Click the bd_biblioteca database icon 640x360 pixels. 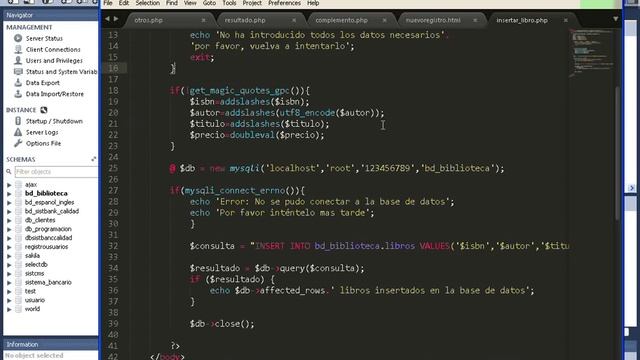[x=18, y=193]
